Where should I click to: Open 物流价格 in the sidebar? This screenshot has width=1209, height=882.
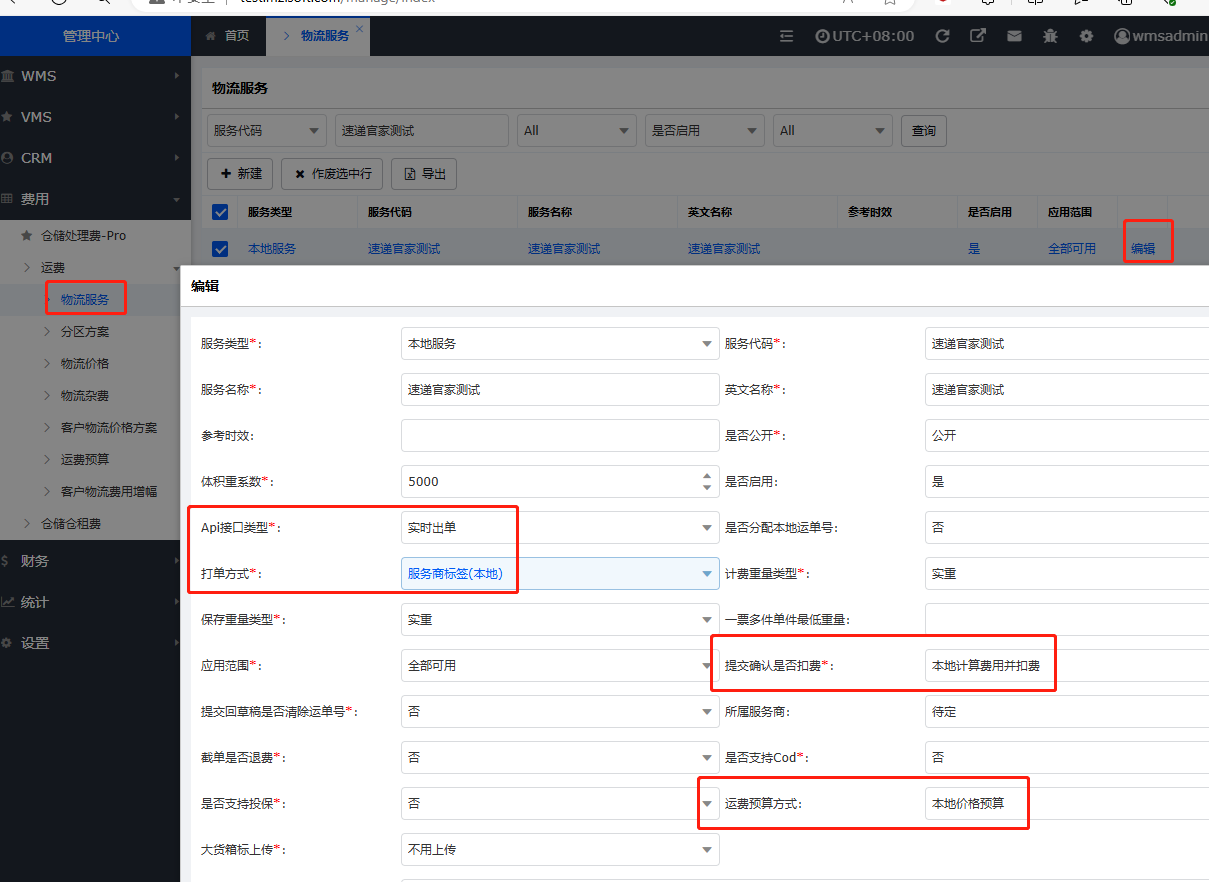[85, 363]
